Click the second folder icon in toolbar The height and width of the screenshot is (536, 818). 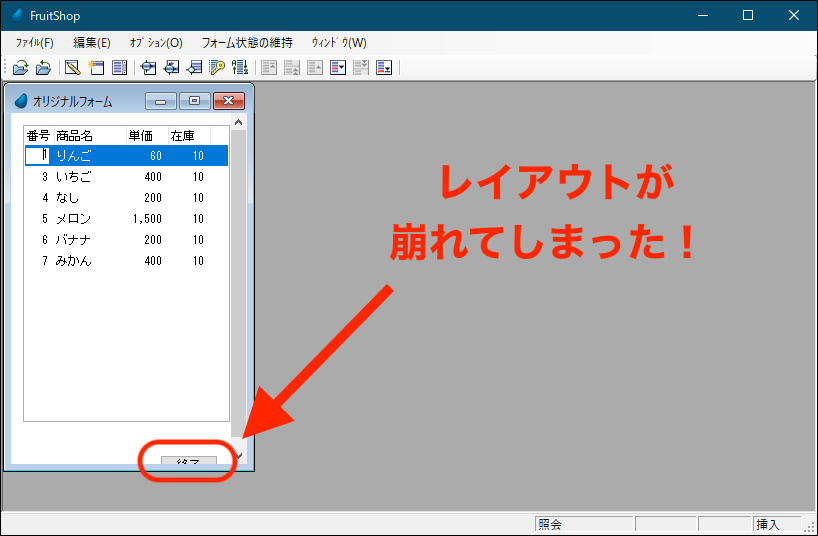[43, 67]
